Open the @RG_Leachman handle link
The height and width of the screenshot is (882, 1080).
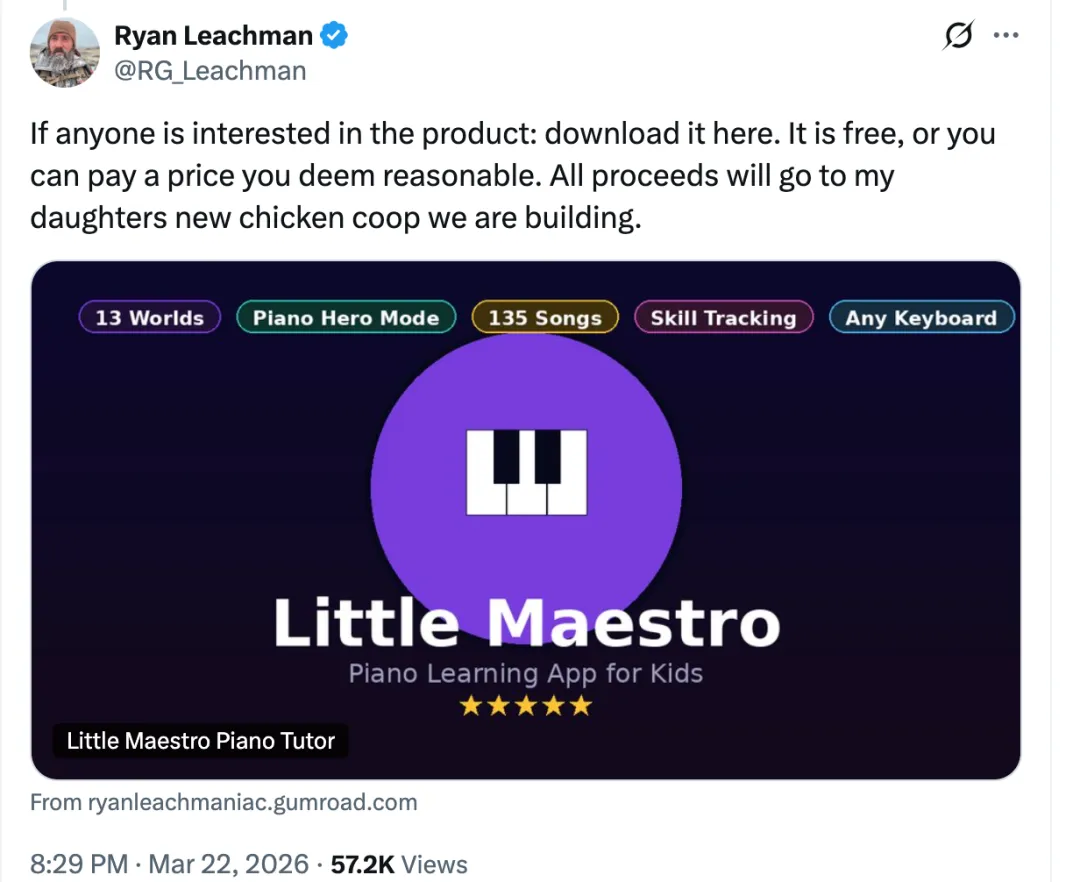point(209,71)
